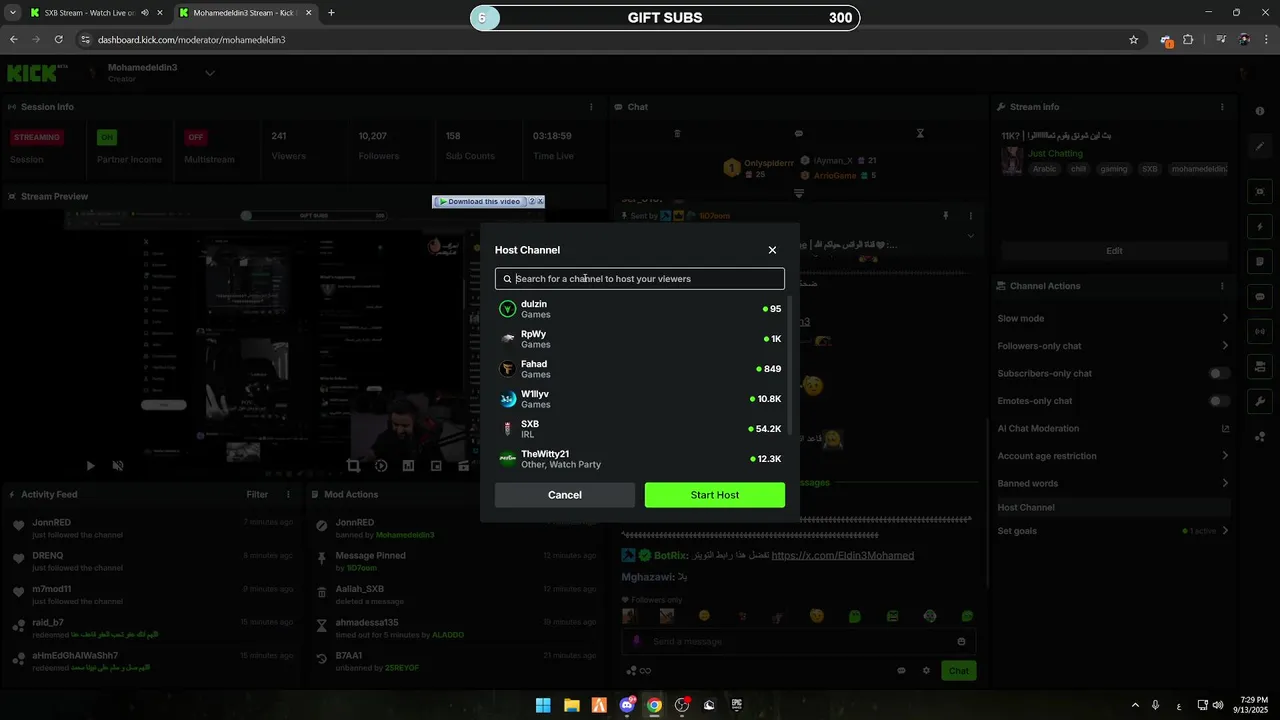Viewport: 1280px width, 720px height.
Task: Open the x.com/Eldin3Mohamed link
Action: [843, 555]
